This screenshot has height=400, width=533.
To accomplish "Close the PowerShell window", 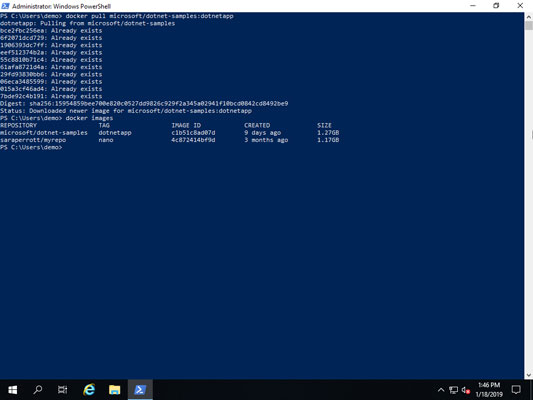I will [520, 6].
